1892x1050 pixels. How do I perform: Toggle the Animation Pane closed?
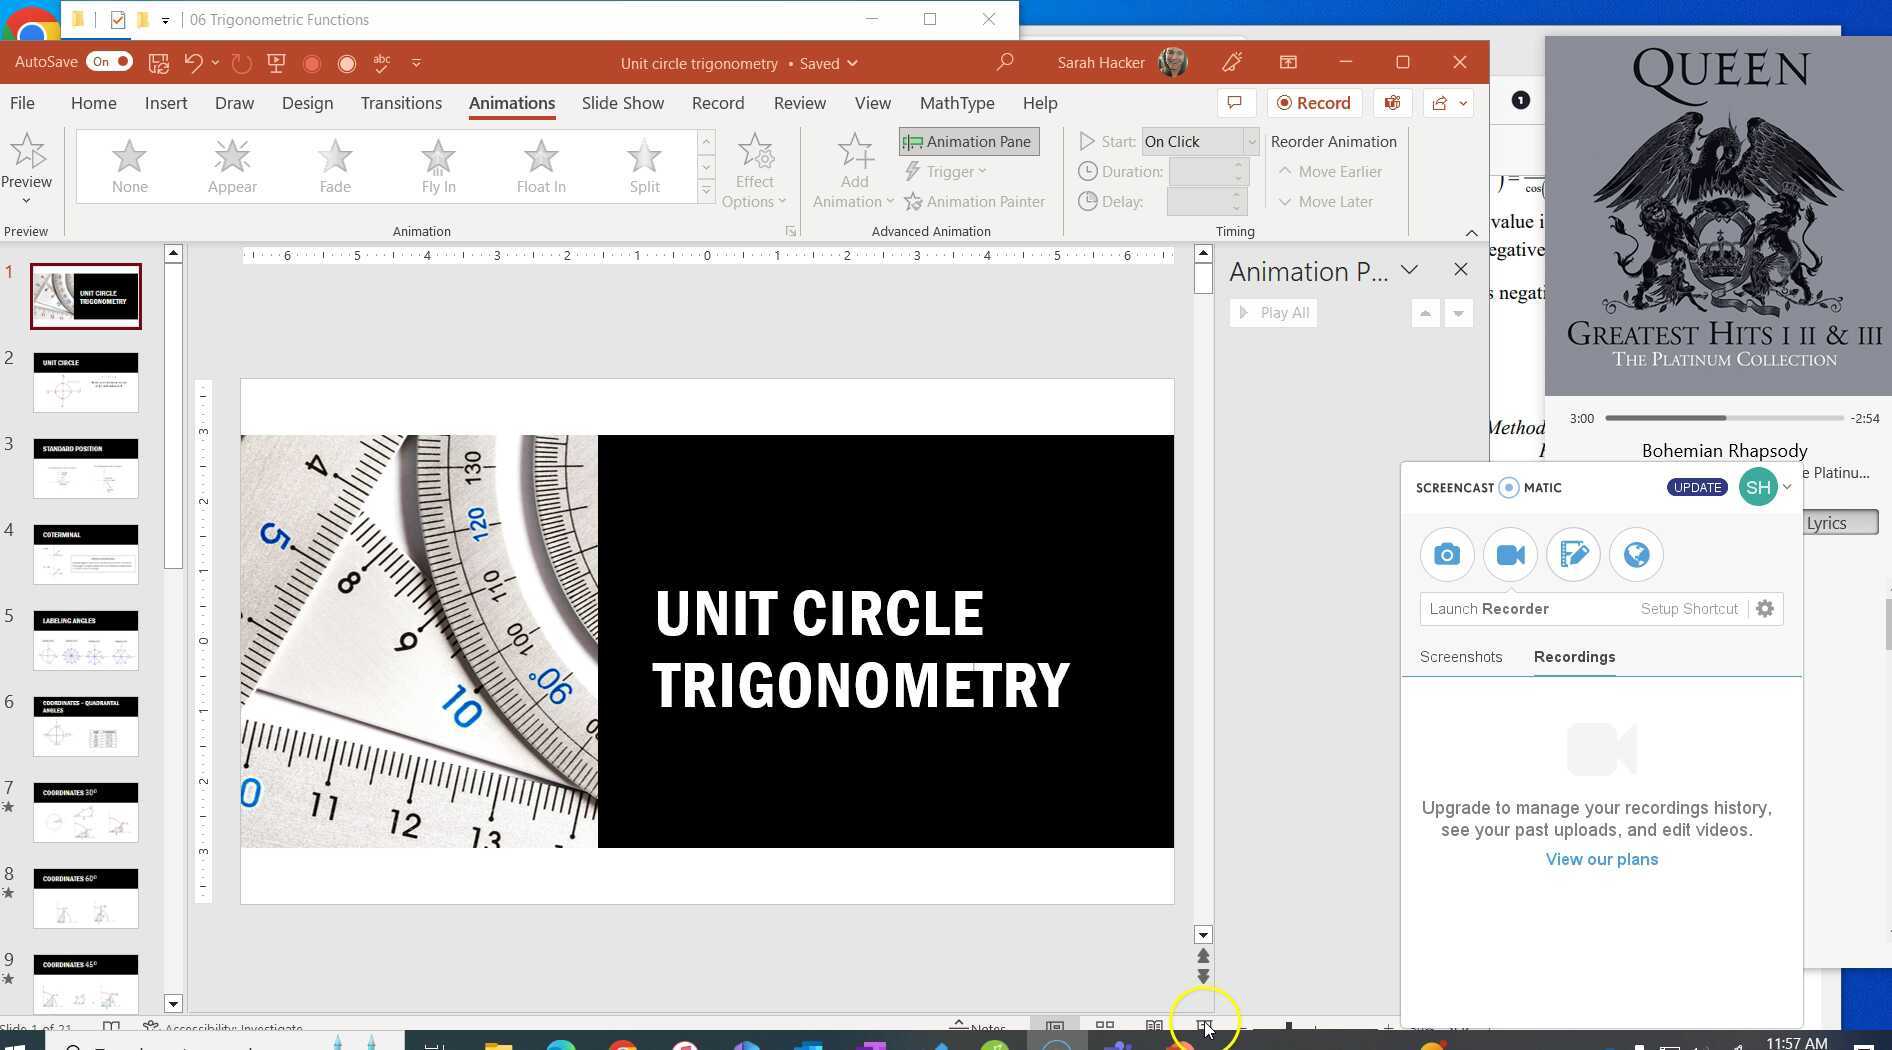click(x=967, y=141)
